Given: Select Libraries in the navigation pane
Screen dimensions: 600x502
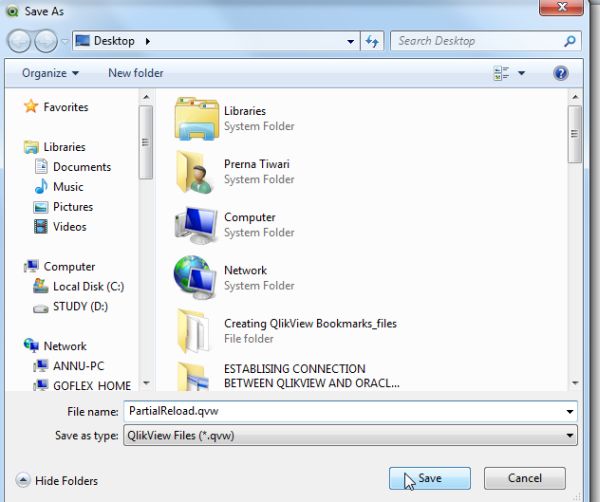Looking at the screenshot, I should click(64, 147).
